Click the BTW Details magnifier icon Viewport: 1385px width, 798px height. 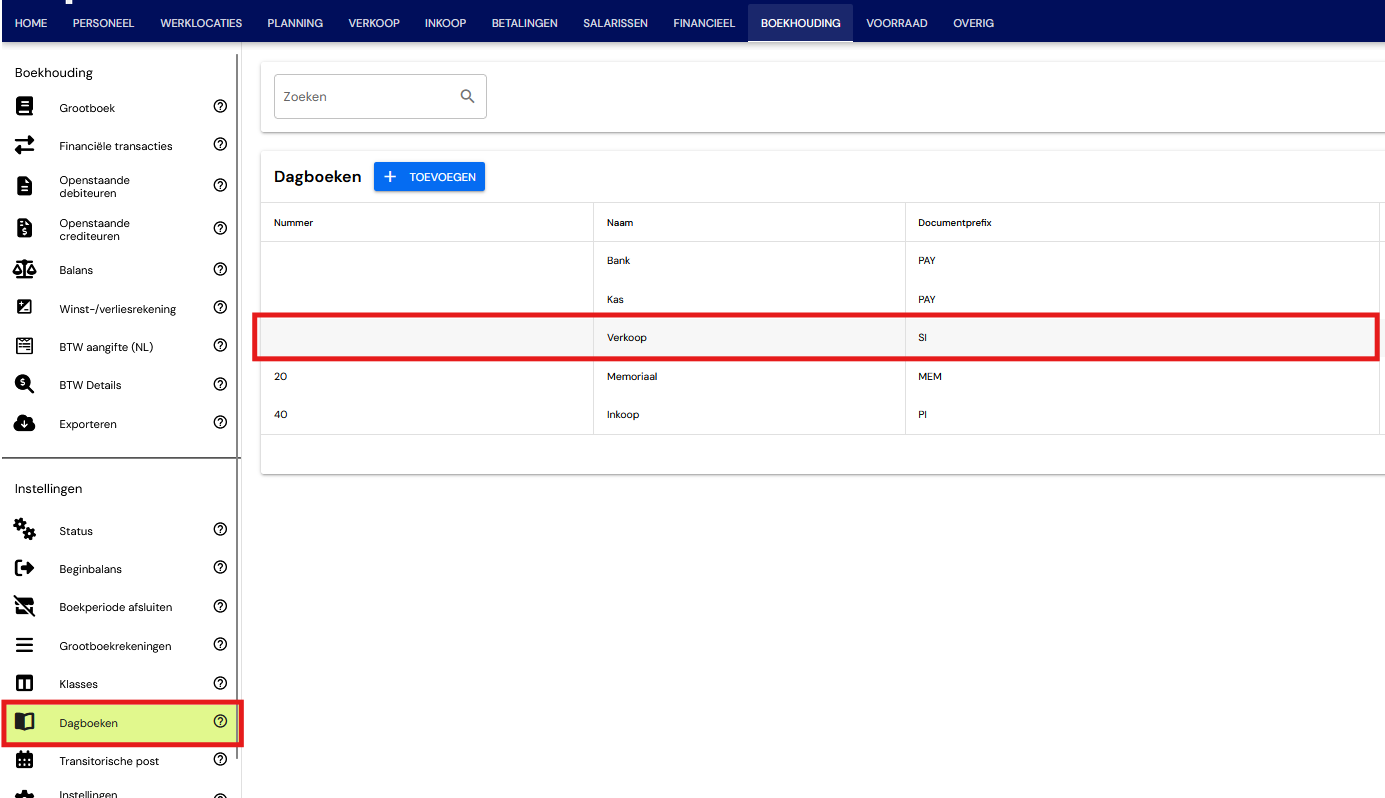(x=24, y=384)
